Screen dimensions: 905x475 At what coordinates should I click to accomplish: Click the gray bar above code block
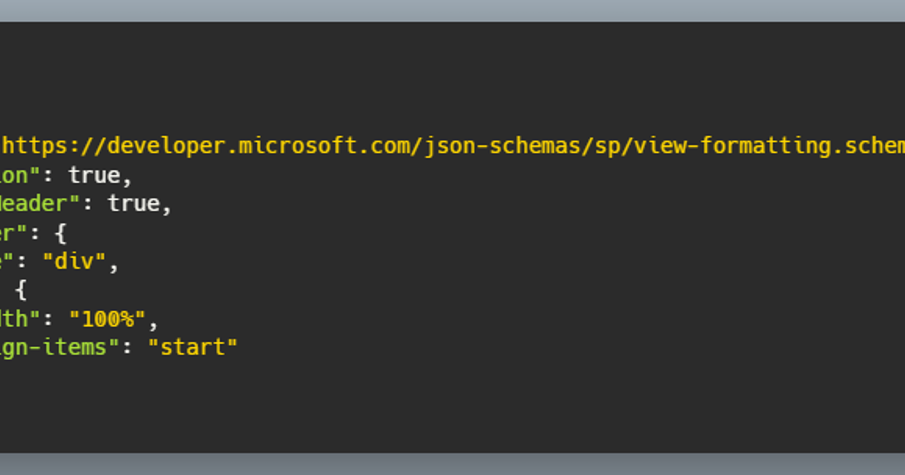pyautogui.click(x=450, y=10)
